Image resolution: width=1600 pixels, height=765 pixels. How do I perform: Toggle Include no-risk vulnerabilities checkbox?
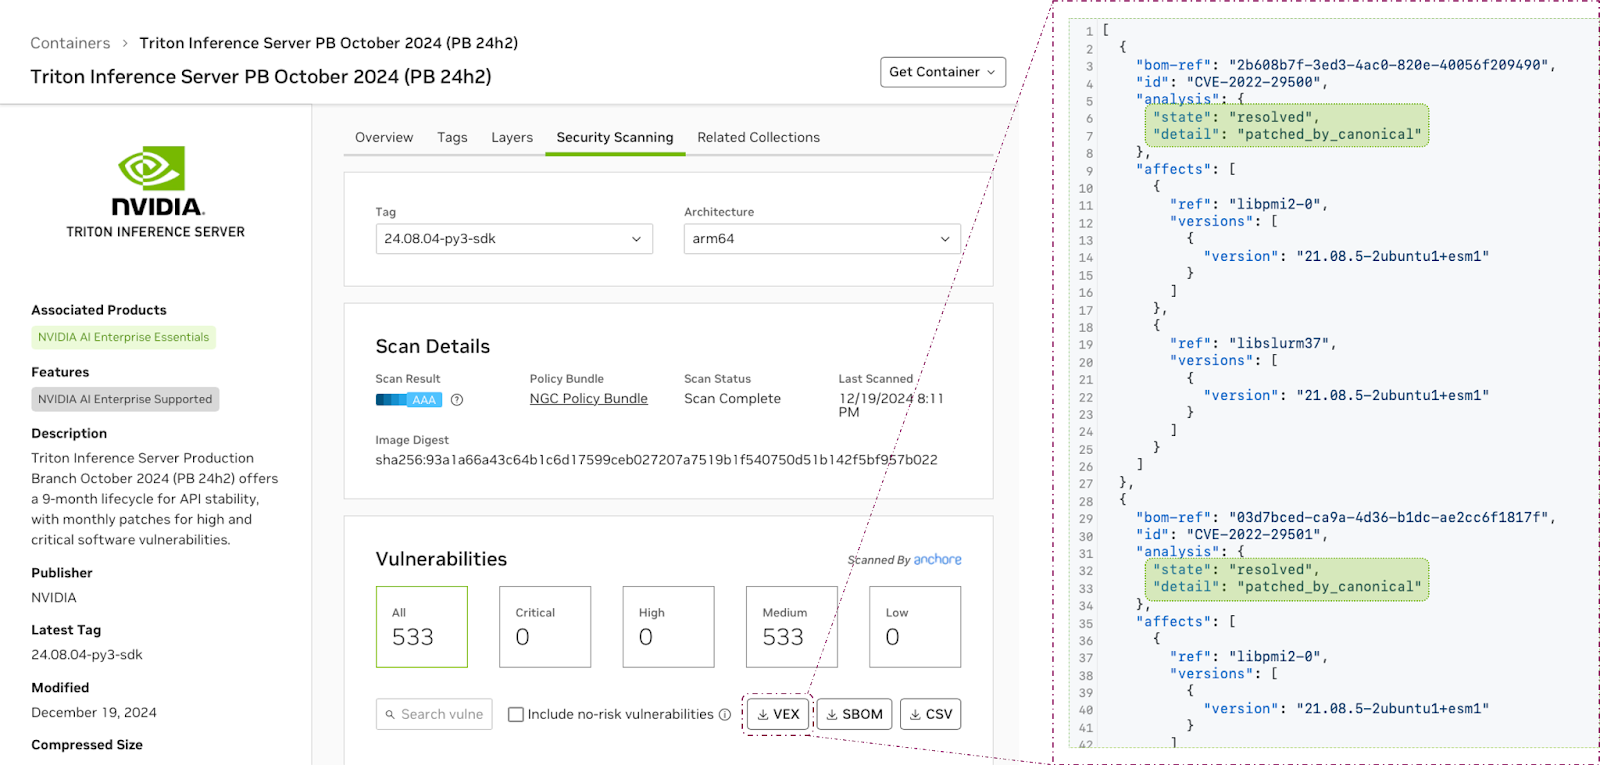[x=516, y=714]
